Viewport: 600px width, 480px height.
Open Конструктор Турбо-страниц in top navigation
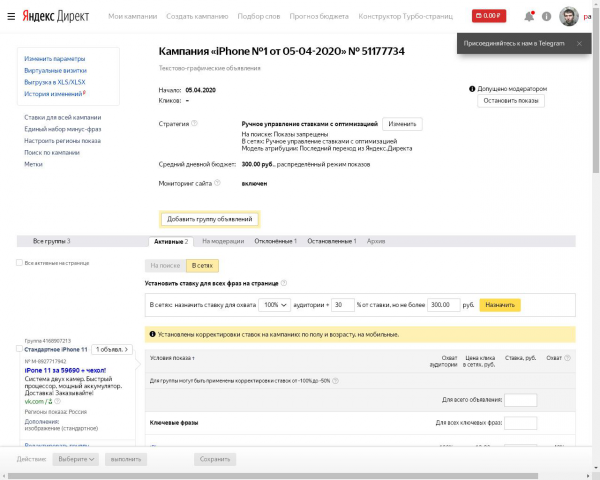pyautogui.click(x=405, y=16)
